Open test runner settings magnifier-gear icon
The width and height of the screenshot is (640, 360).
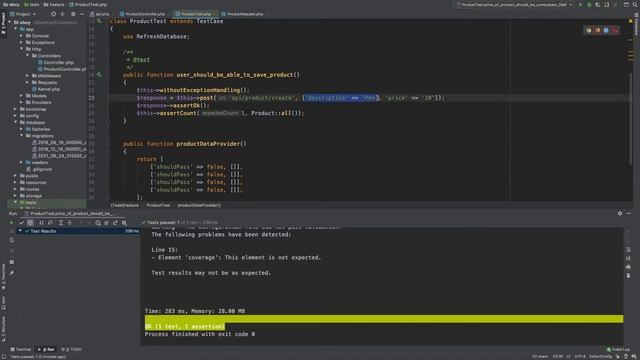click(124, 223)
